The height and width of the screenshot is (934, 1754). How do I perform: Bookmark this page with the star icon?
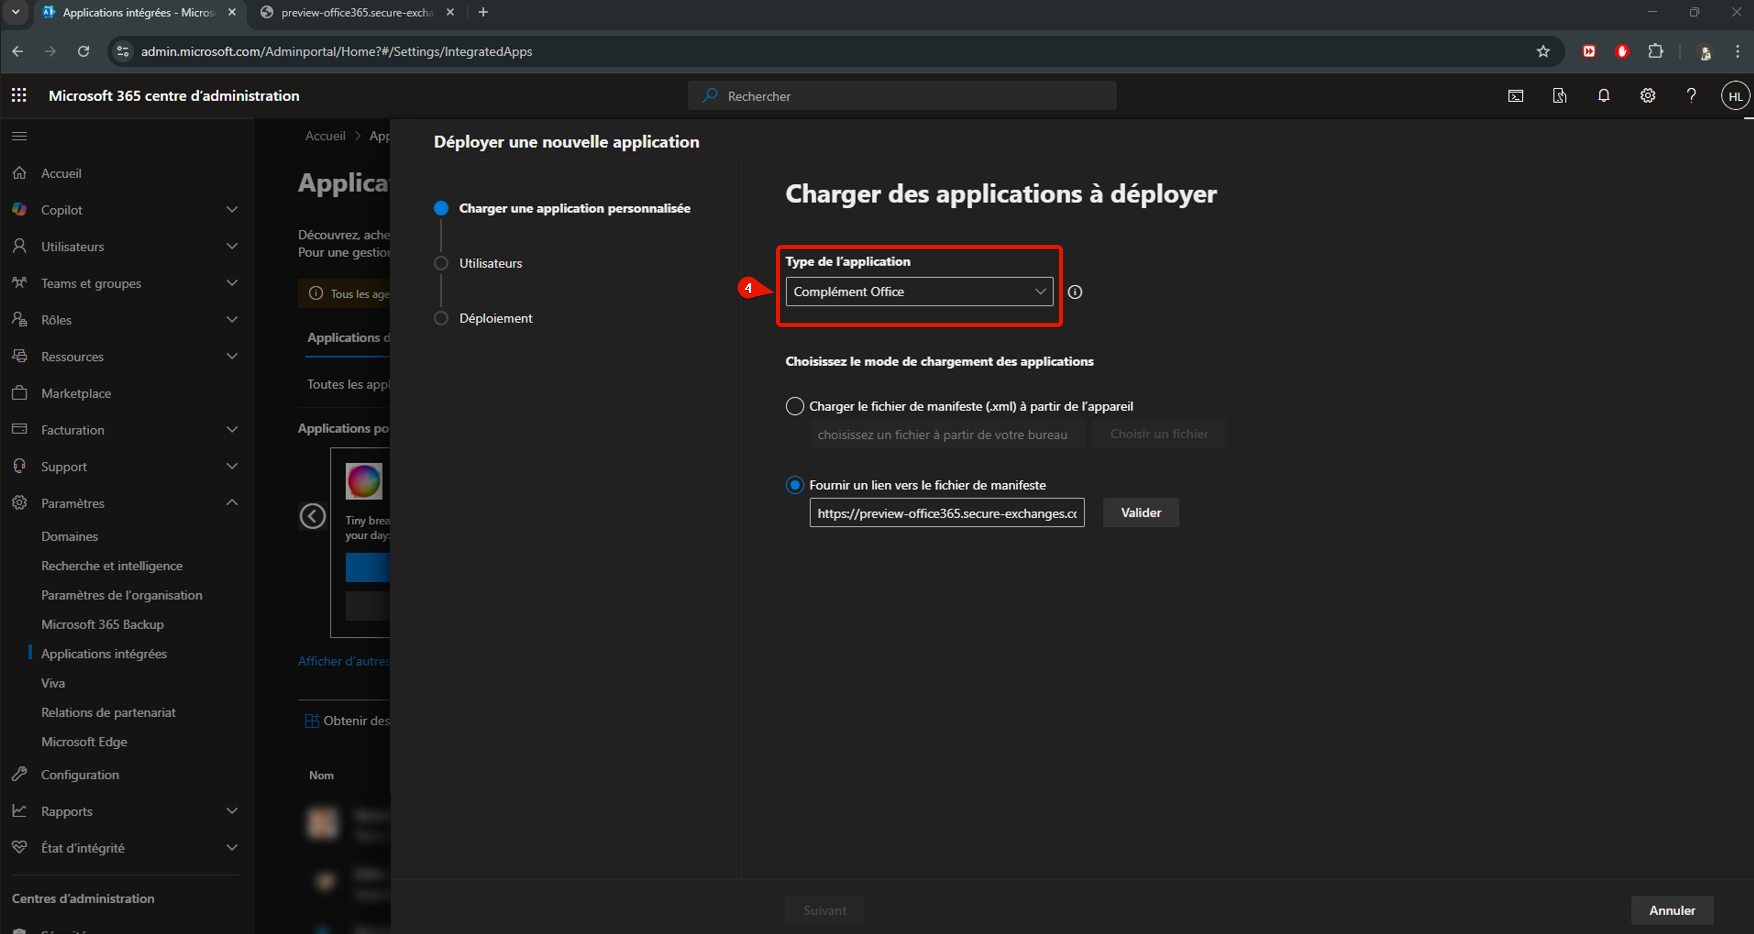[x=1543, y=51]
